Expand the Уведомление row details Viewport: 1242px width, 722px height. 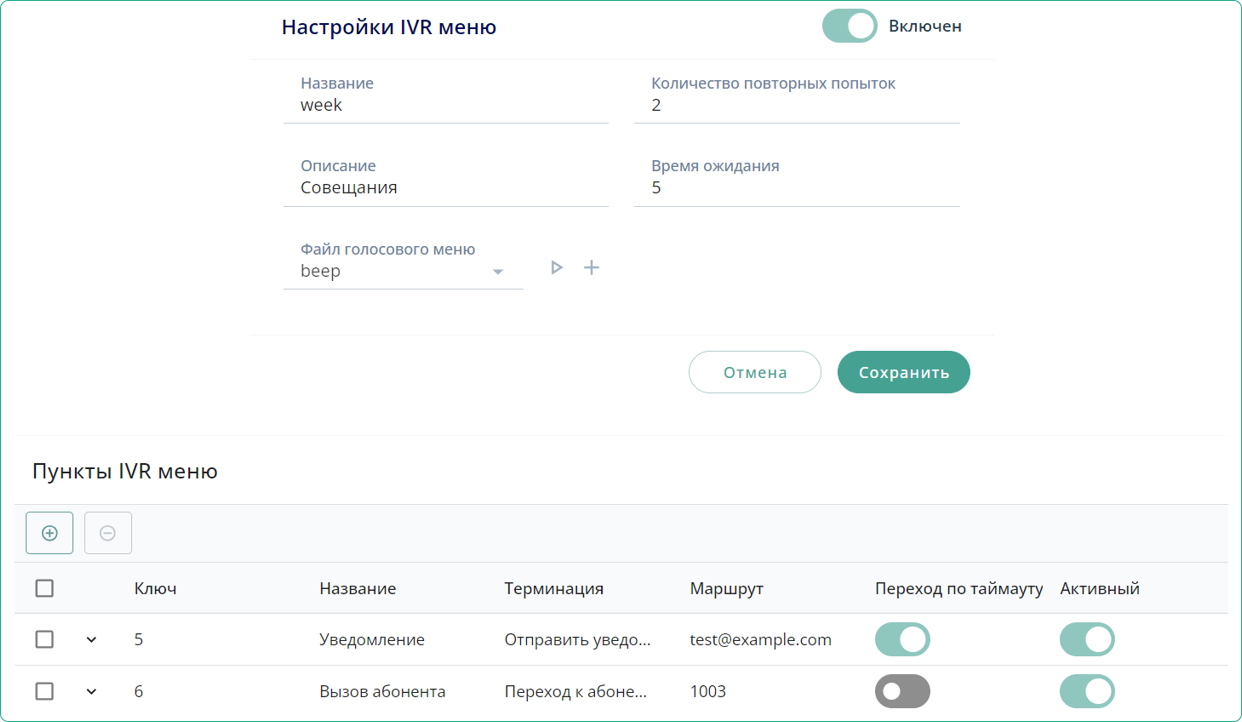[91, 640]
